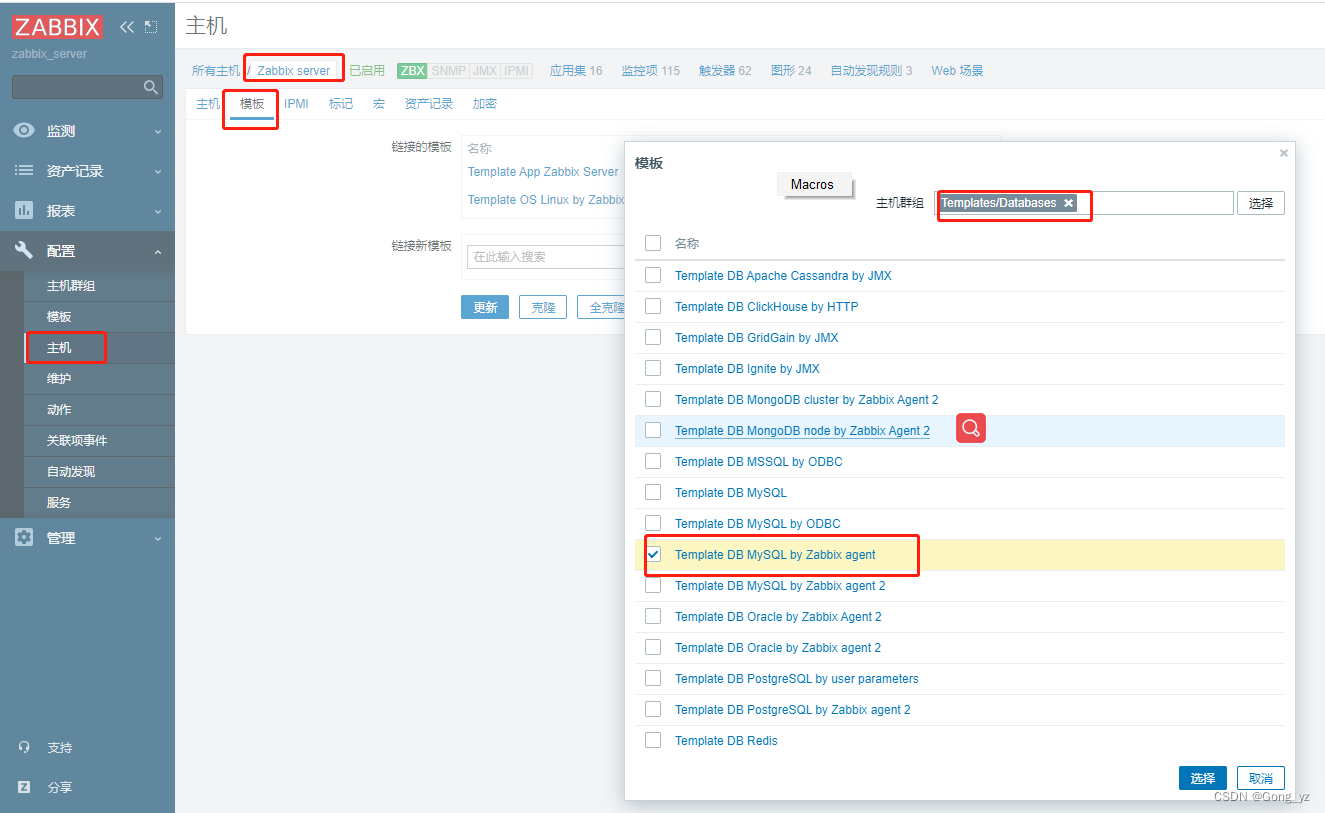1325x813 pixels.
Task: Check Template DB Ignite by JMX checkbox
Action: click(x=653, y=368)
